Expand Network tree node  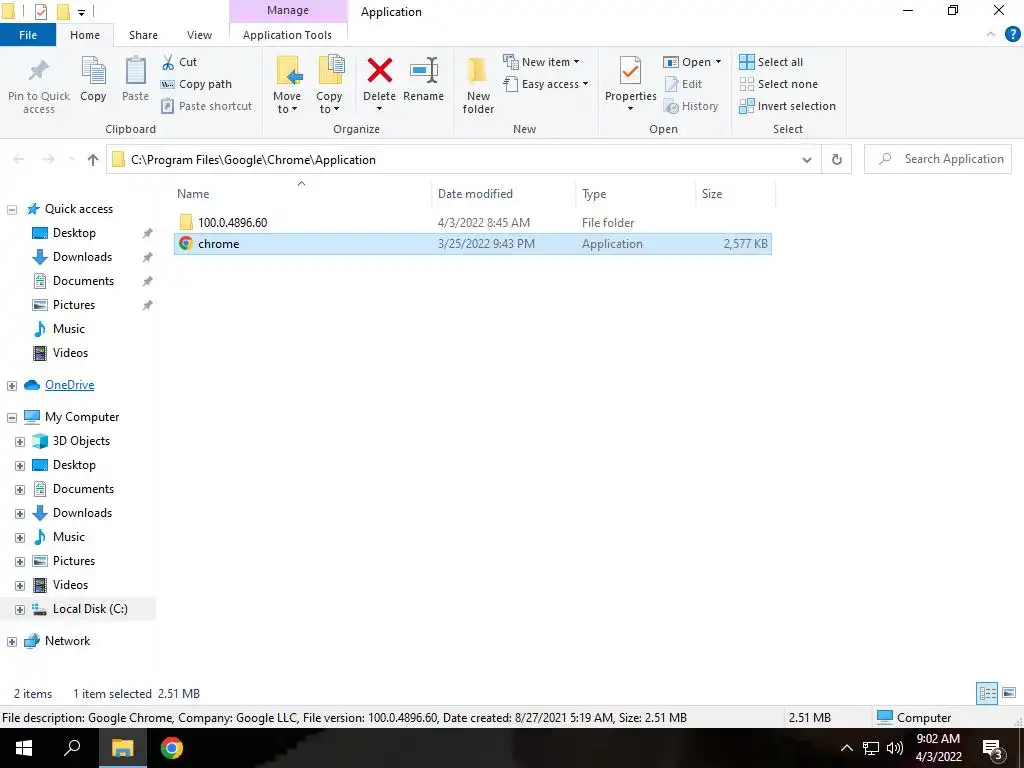coord(12,641)
